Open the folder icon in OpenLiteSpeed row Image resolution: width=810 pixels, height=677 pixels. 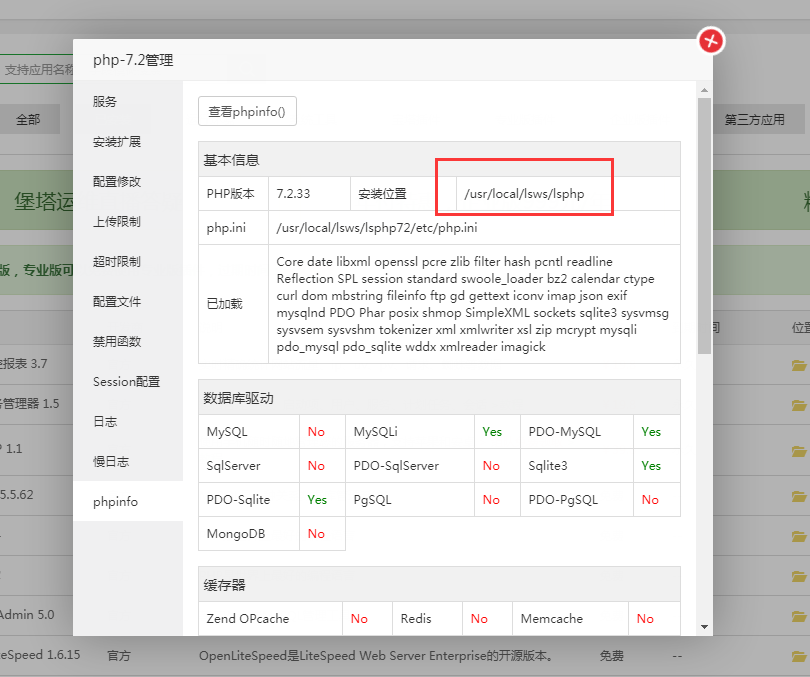point(798,656)
